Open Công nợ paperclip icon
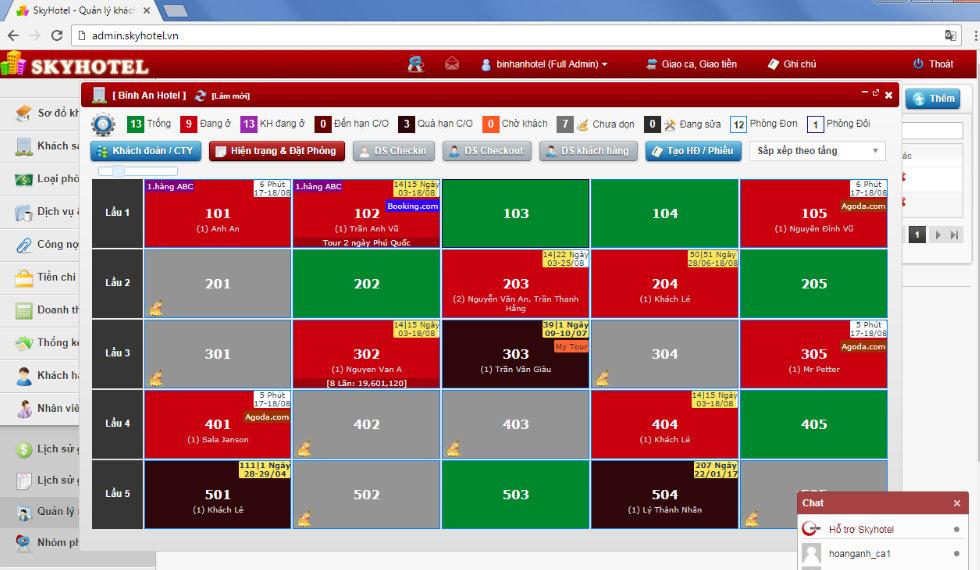The image size is (980, 570). (24, 245)
